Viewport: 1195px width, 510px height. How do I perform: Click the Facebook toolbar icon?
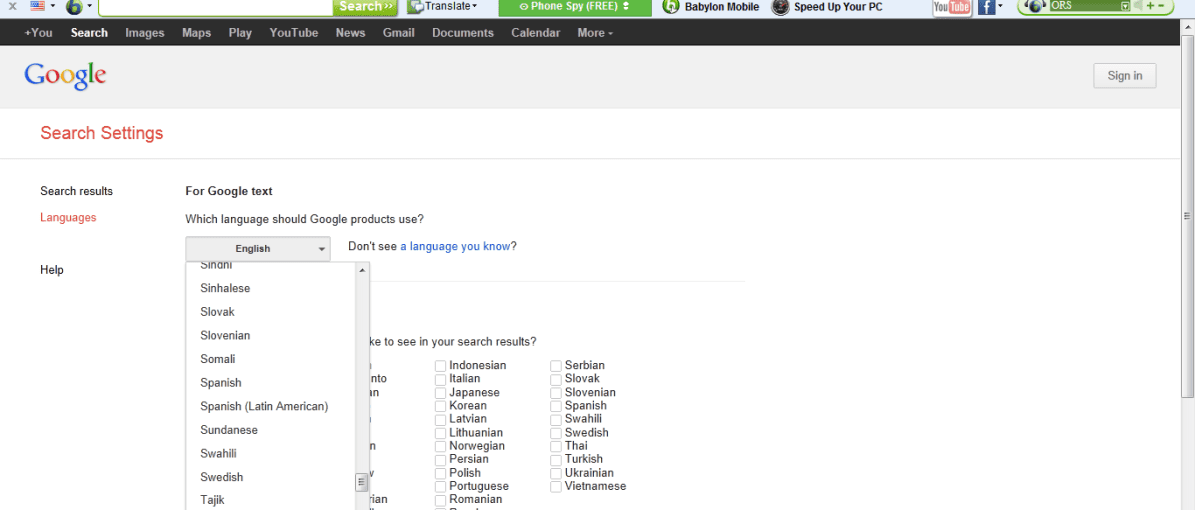tap(986, 7)
